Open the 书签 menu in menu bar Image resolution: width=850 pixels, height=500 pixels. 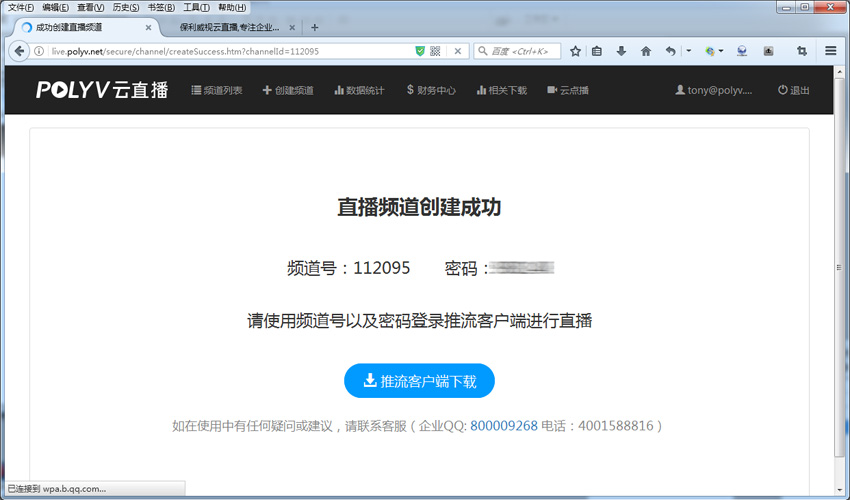(x=161, y=7)
